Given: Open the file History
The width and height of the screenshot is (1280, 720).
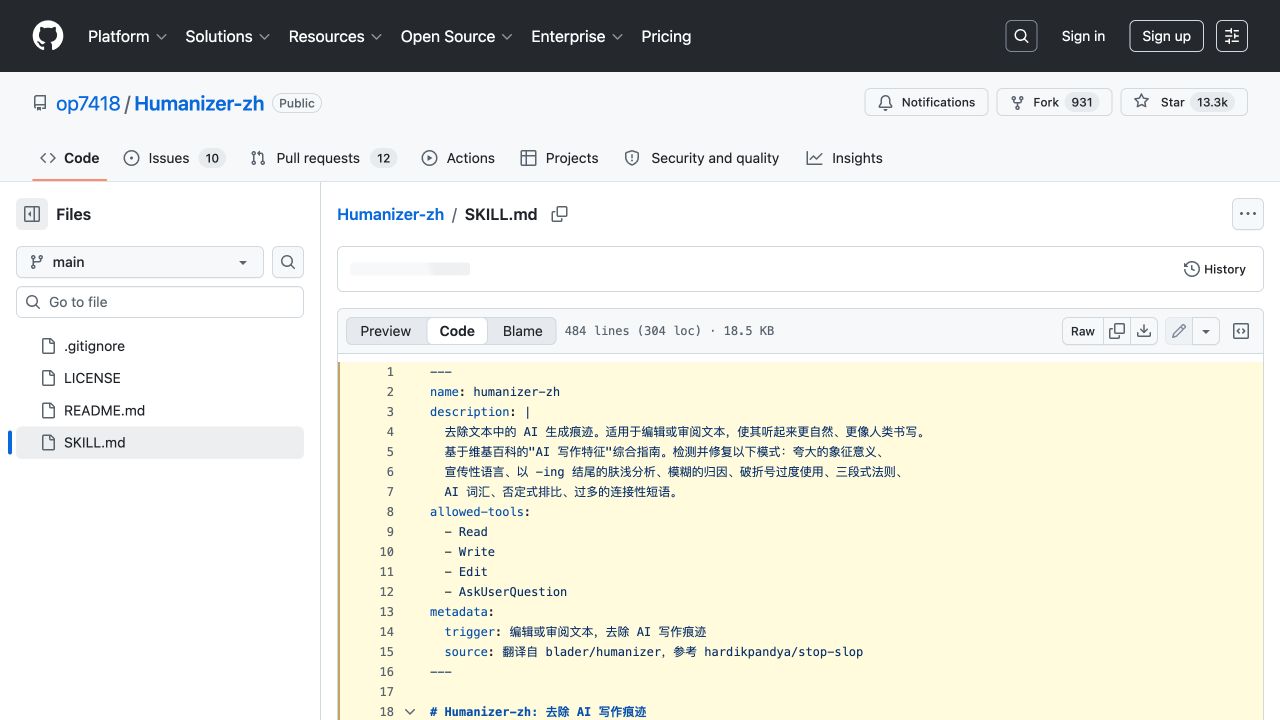Looking at the screenshot, I should pyautogui.click(x=1215, y=269).
